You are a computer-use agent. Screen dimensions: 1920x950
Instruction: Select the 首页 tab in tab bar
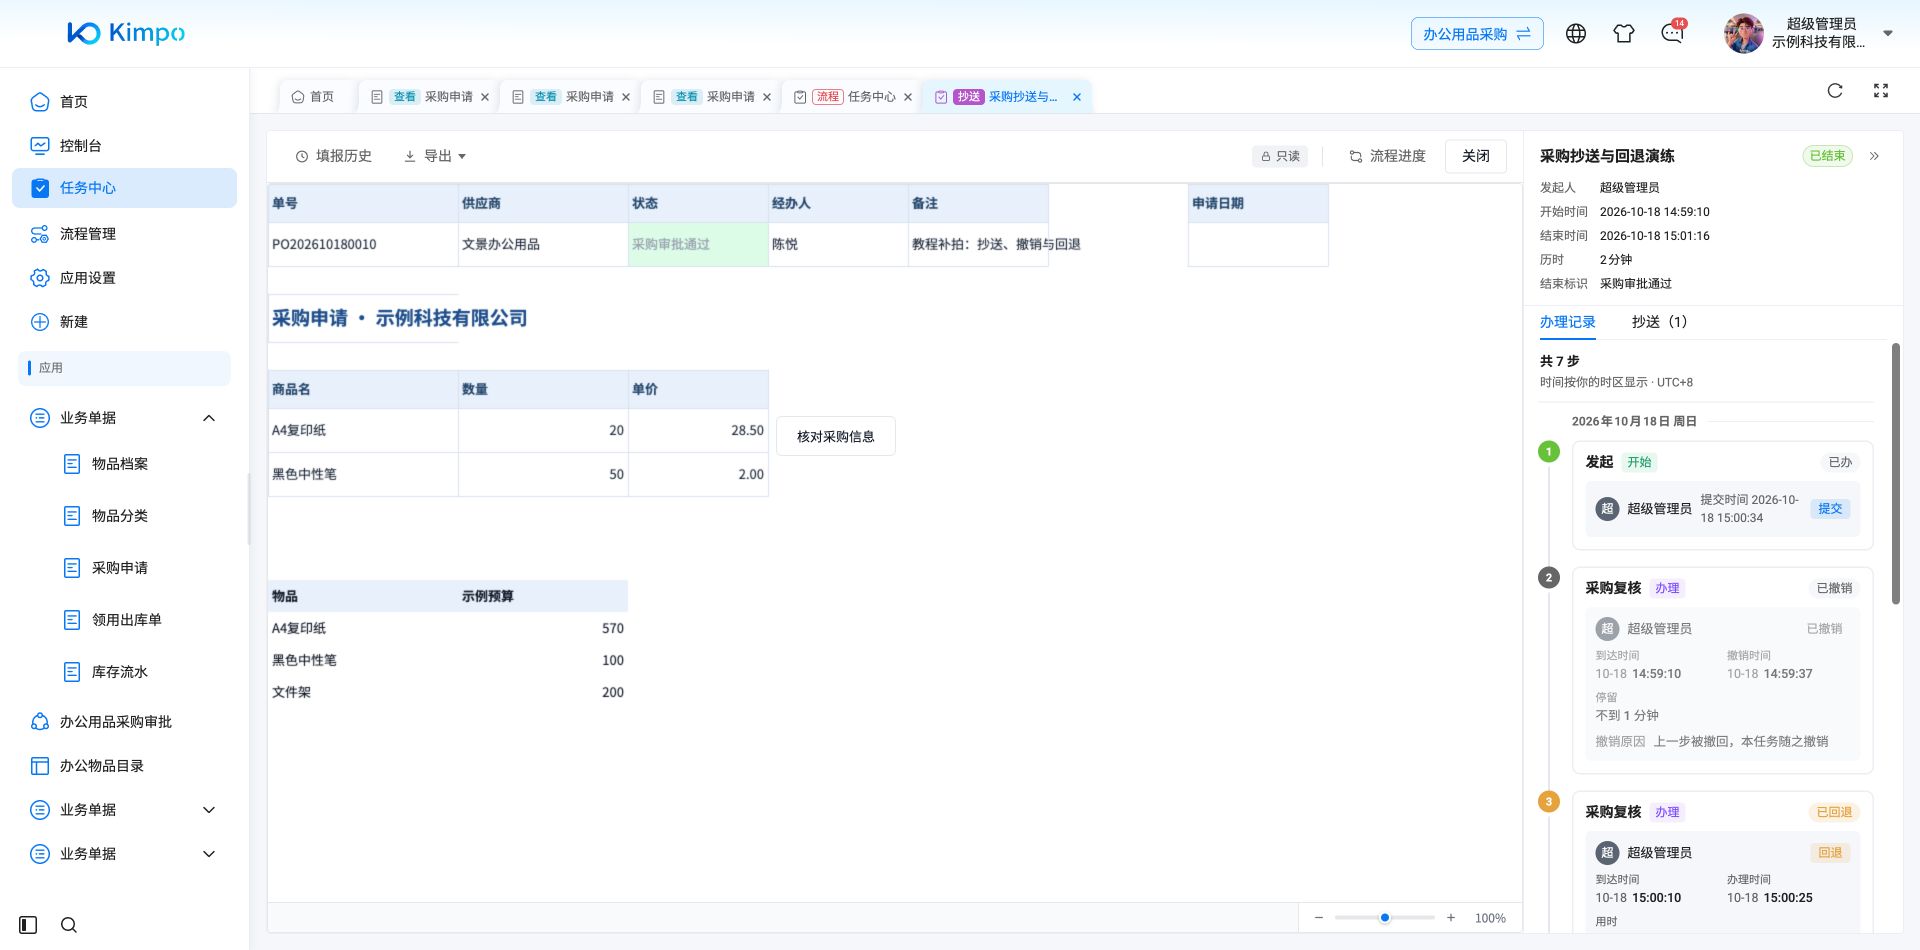click(x=313, y=97)
